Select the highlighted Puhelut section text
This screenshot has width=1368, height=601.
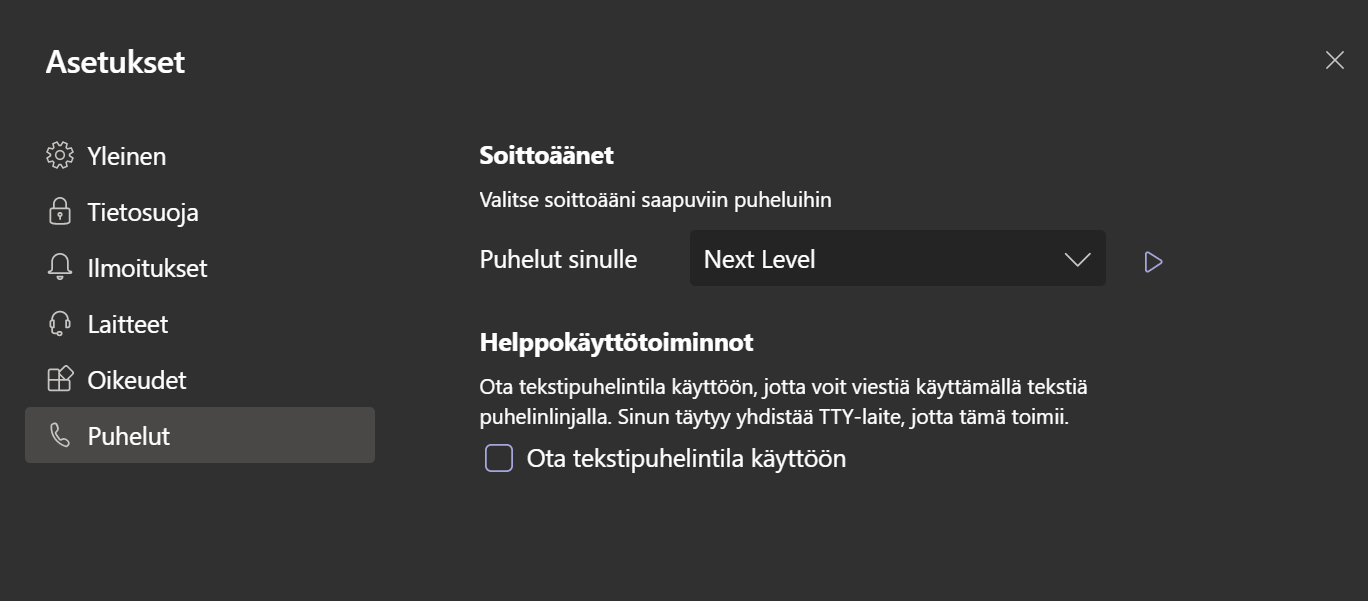click(x=129, y=436)
